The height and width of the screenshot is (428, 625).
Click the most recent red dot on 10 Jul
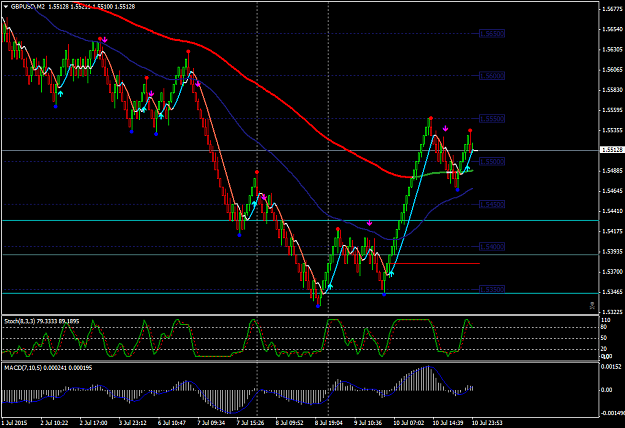(x=470, y=131)
